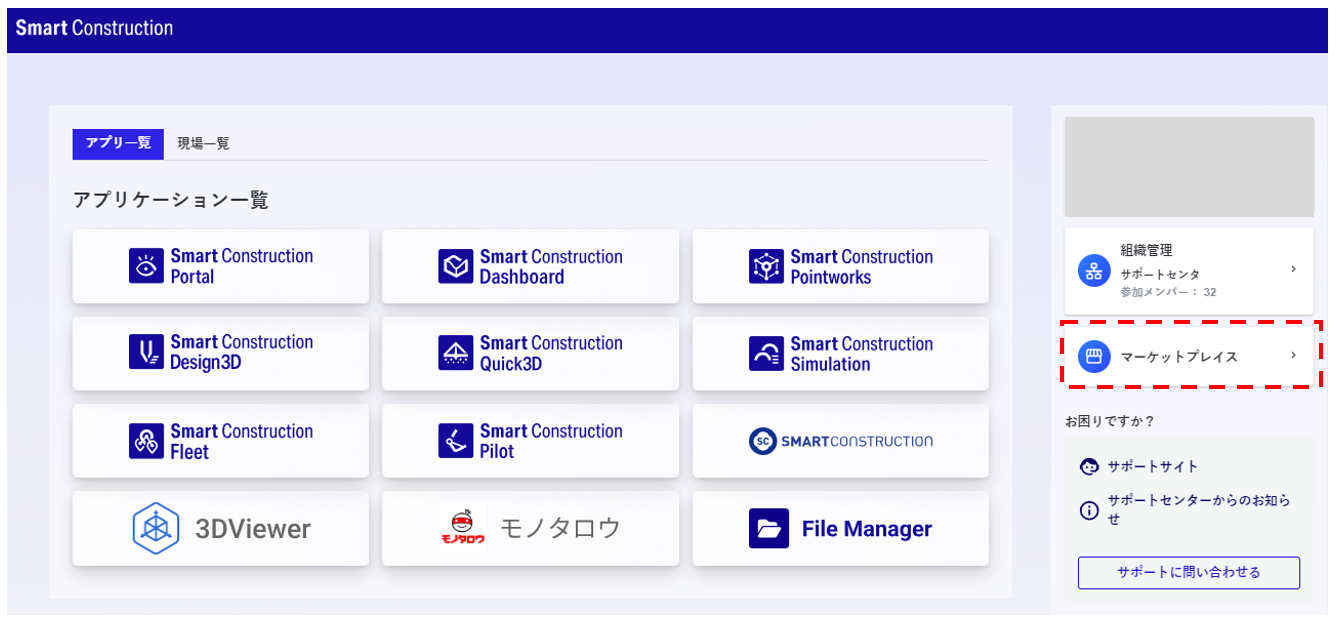Open the Smart Construction Pointworks icon
The height and width of the screenshot is (619, 1343).
point(766,266)
